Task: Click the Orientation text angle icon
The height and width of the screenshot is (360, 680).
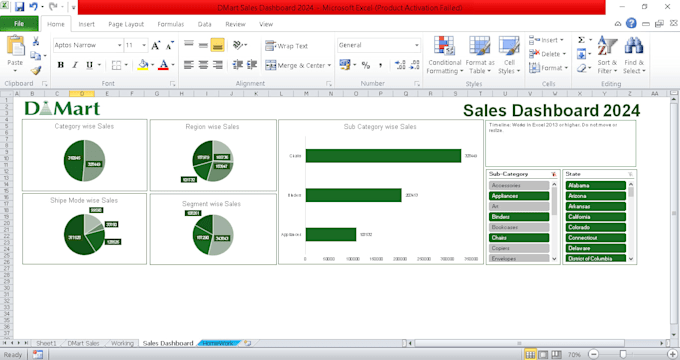Action: [238, 45]
